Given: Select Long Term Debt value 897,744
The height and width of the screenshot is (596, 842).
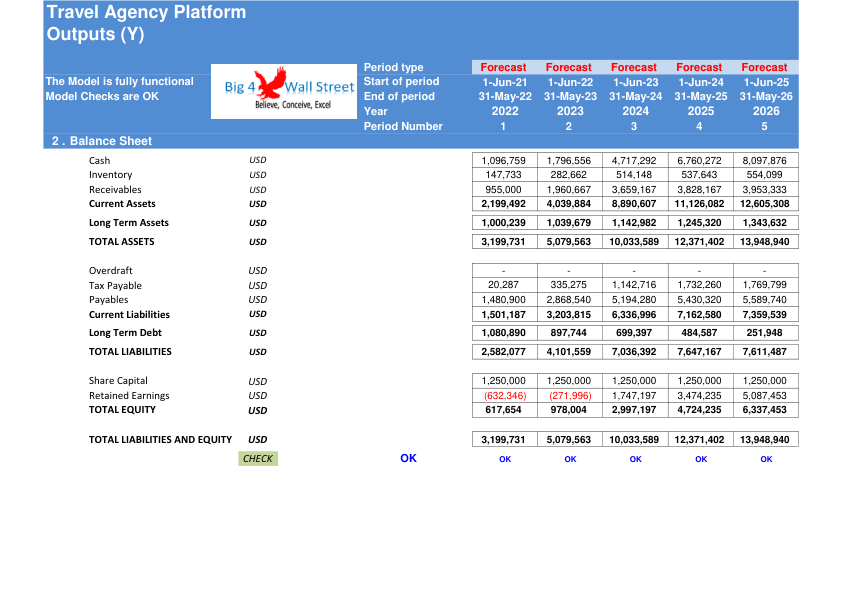Looking at the screenshot, I should [569, 333].
